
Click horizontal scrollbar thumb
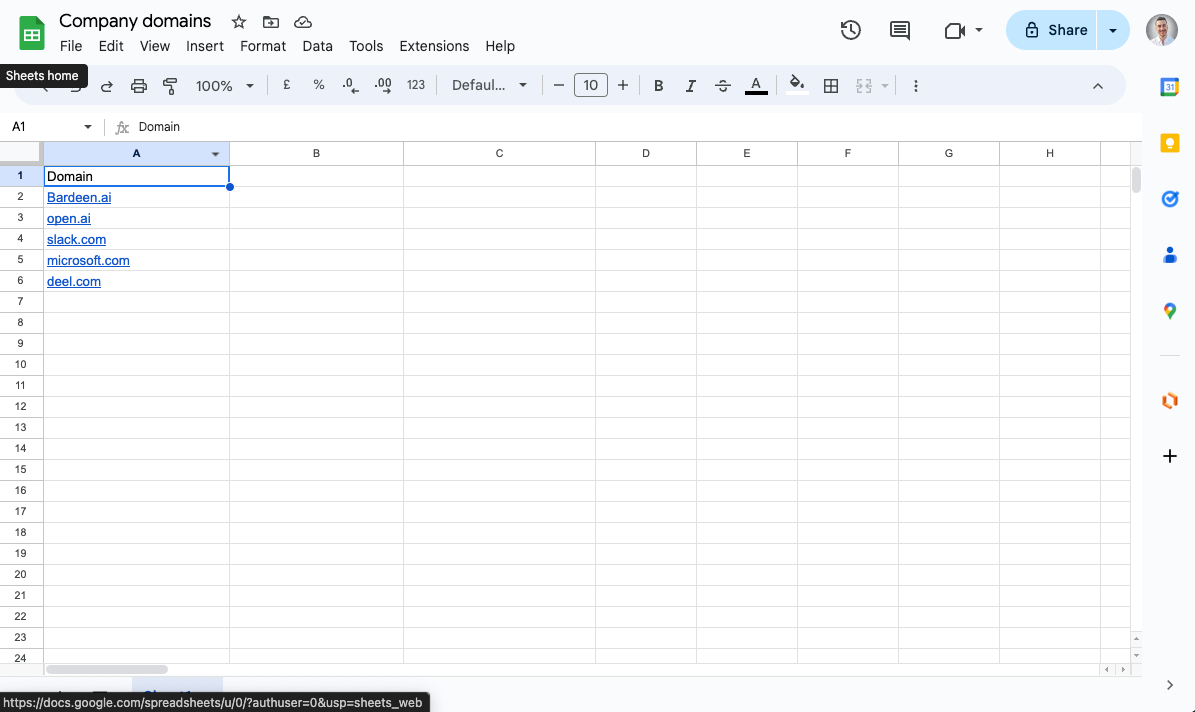107,669
